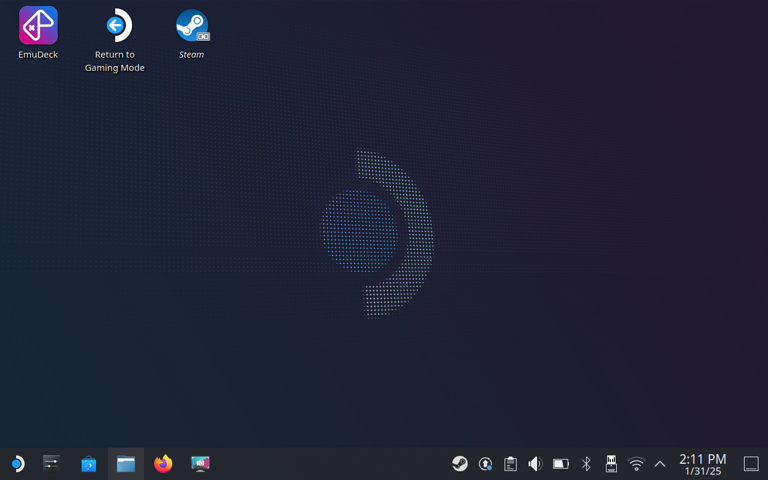Open the EmuDeck desktop shortcut
Viewport: 768px width, 480px height.
pyautogui.click(x=38, y=26)
